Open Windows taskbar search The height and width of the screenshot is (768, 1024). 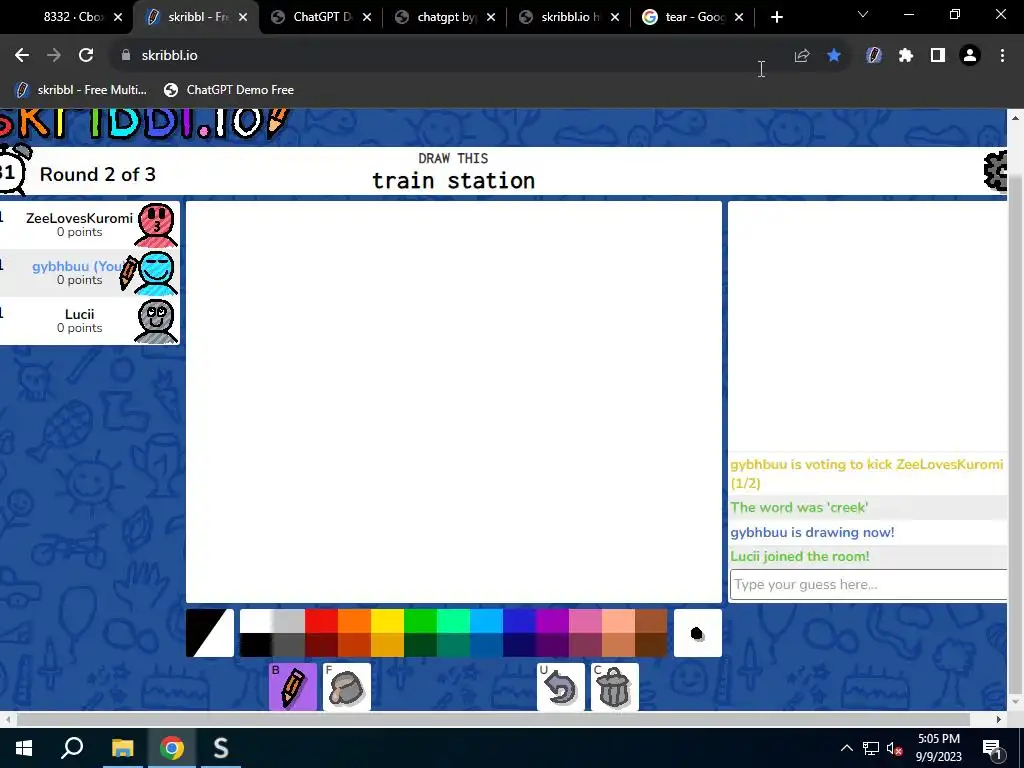72,748
